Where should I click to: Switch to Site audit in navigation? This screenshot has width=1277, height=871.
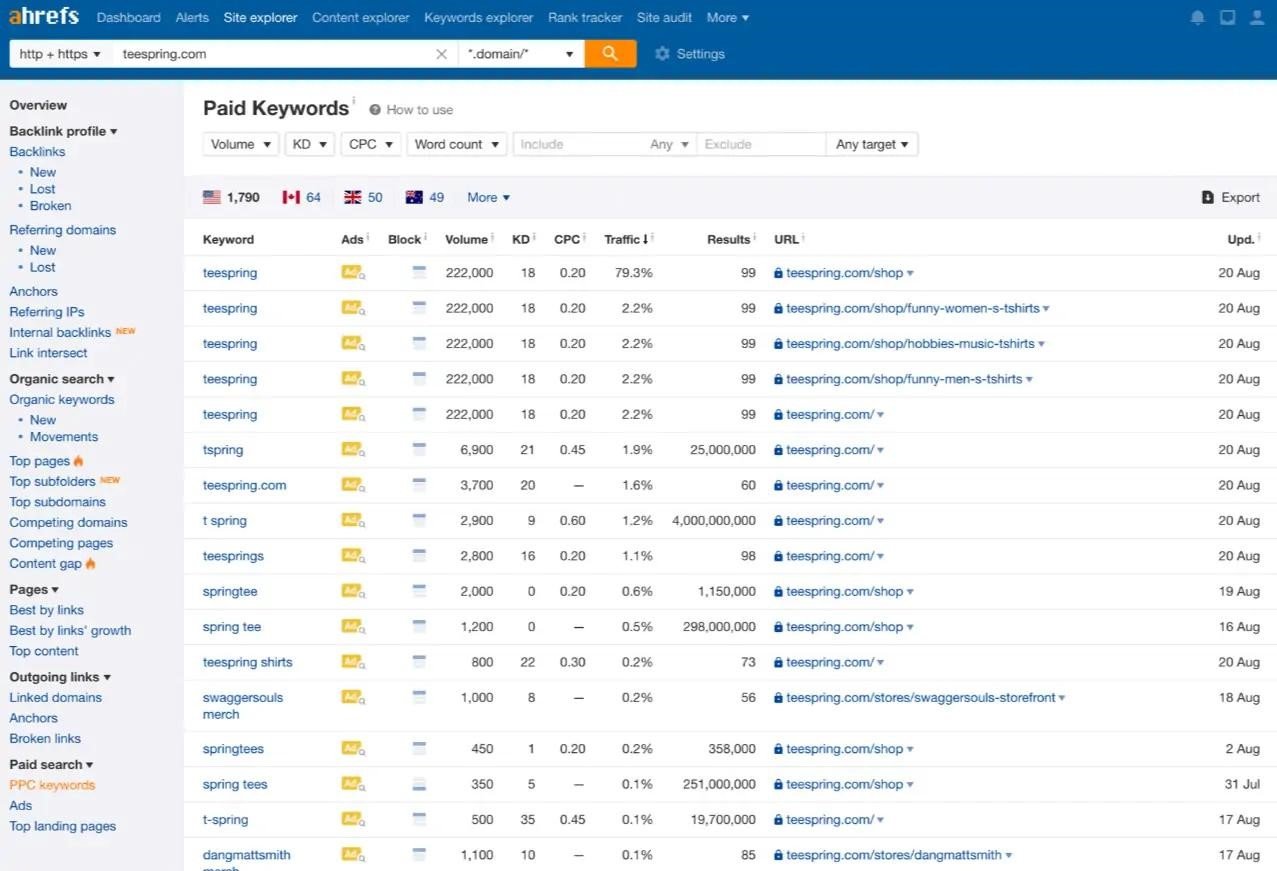(x=664, y=18)
